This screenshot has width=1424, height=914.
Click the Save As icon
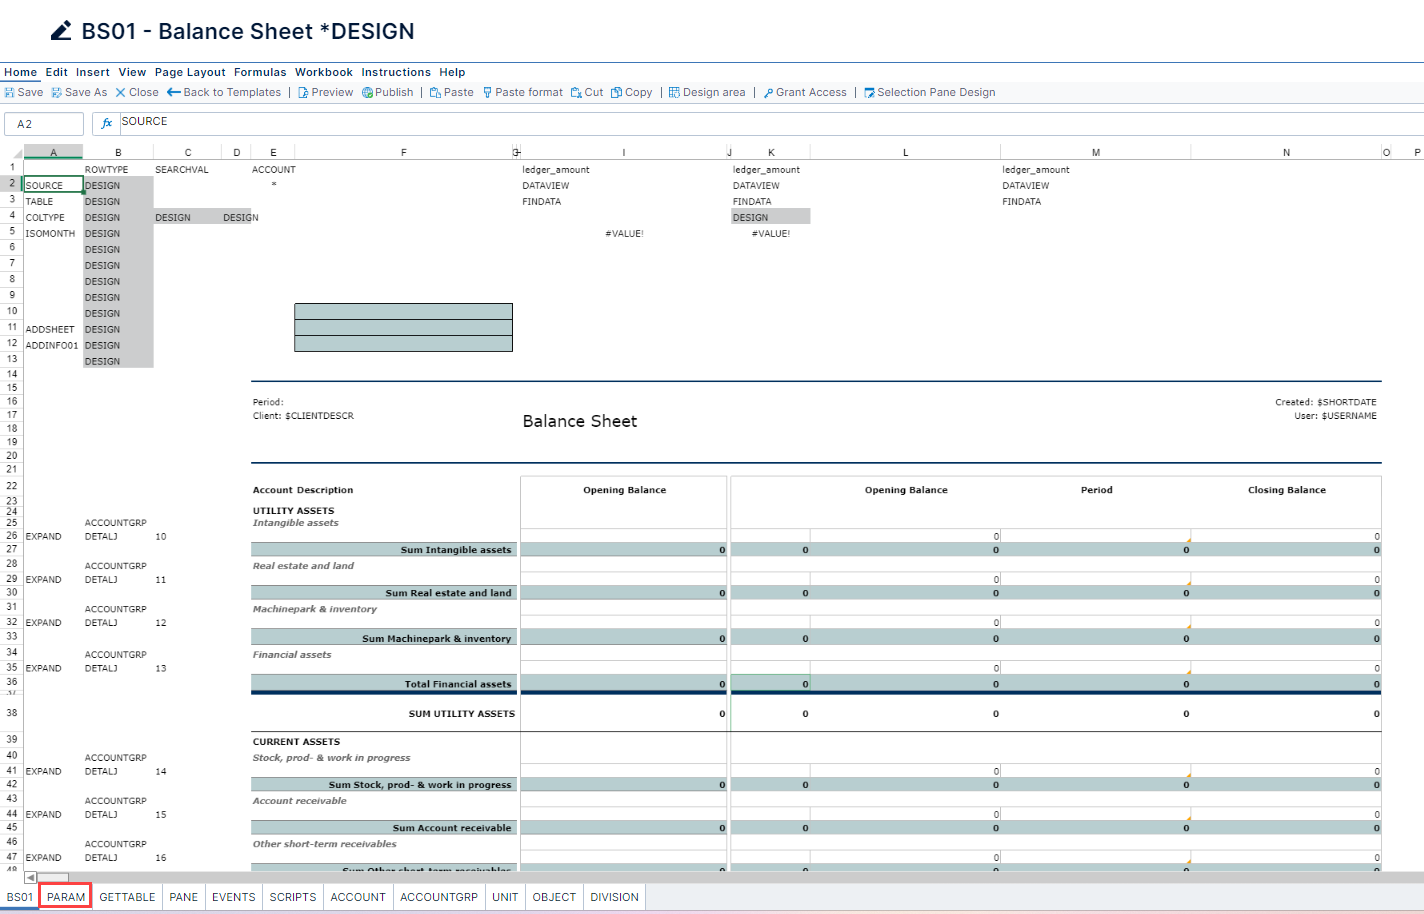pyautogui.click(x=79, y=92)
